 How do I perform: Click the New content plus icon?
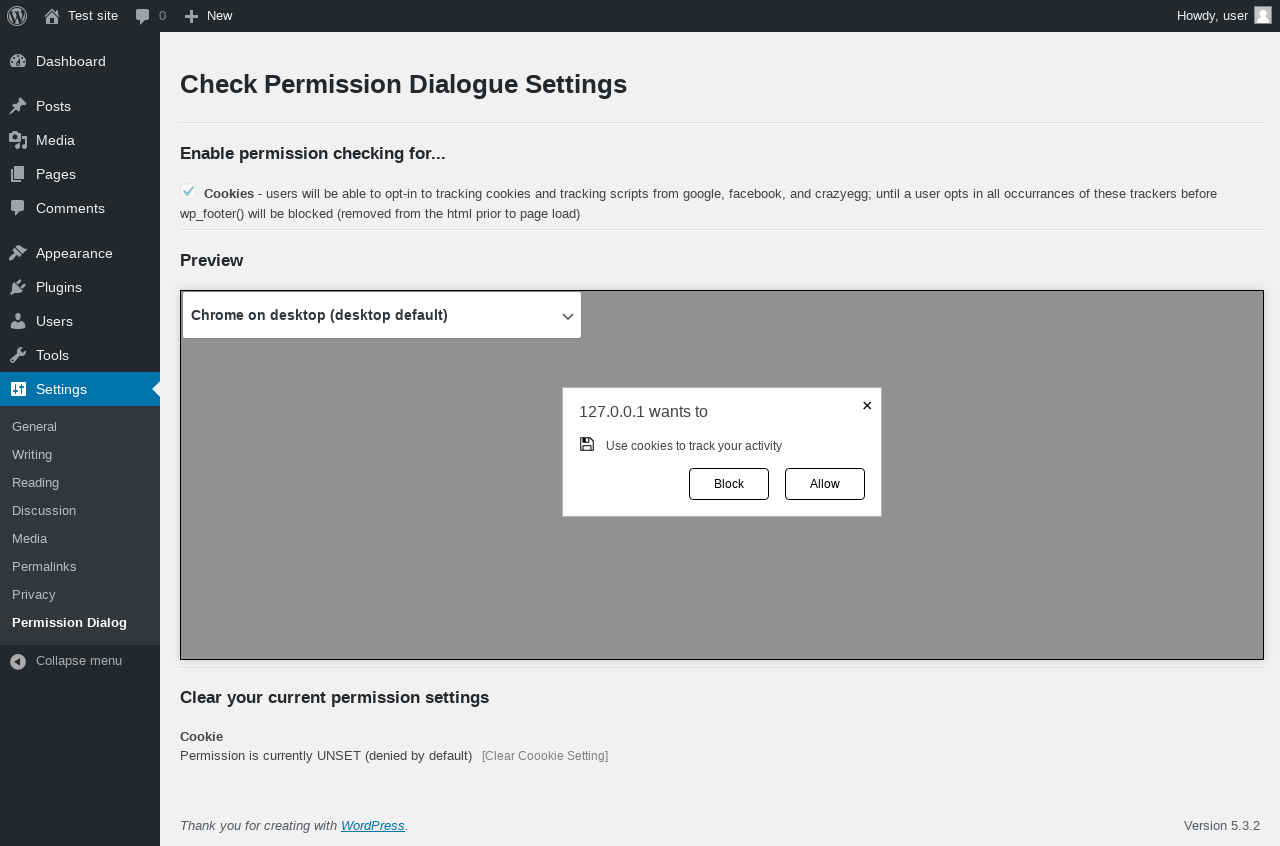[192, 16]
